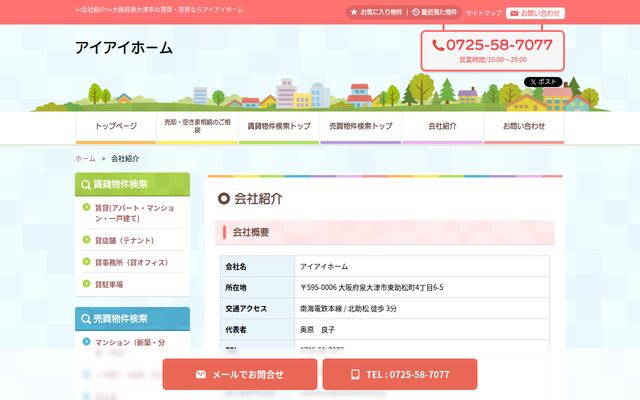Click the アイアイホーム site logo text

[124, 48]
